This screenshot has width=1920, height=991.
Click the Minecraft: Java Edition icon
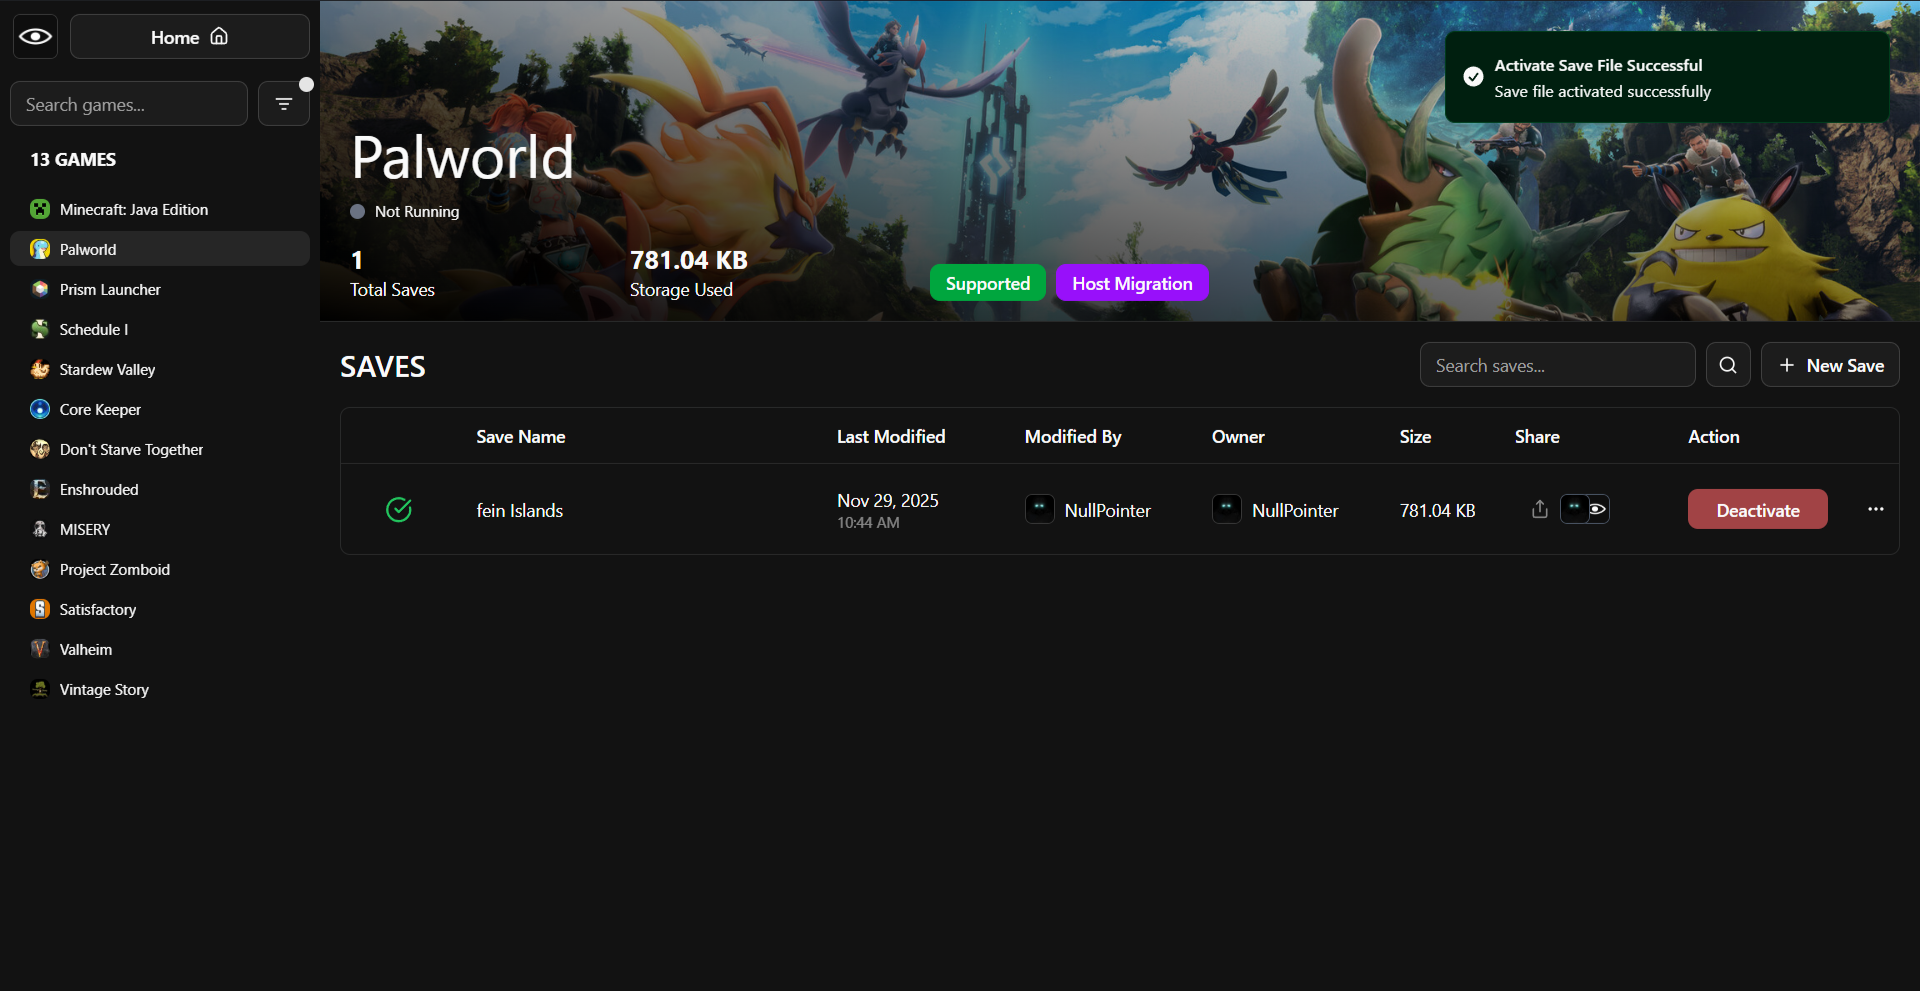[x=40, y=209]
